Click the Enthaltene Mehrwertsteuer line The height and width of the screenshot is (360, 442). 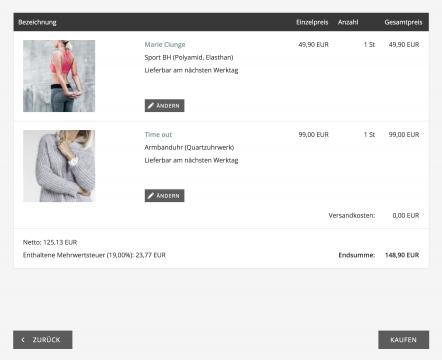pyautogui.click(x=94, y=255)
